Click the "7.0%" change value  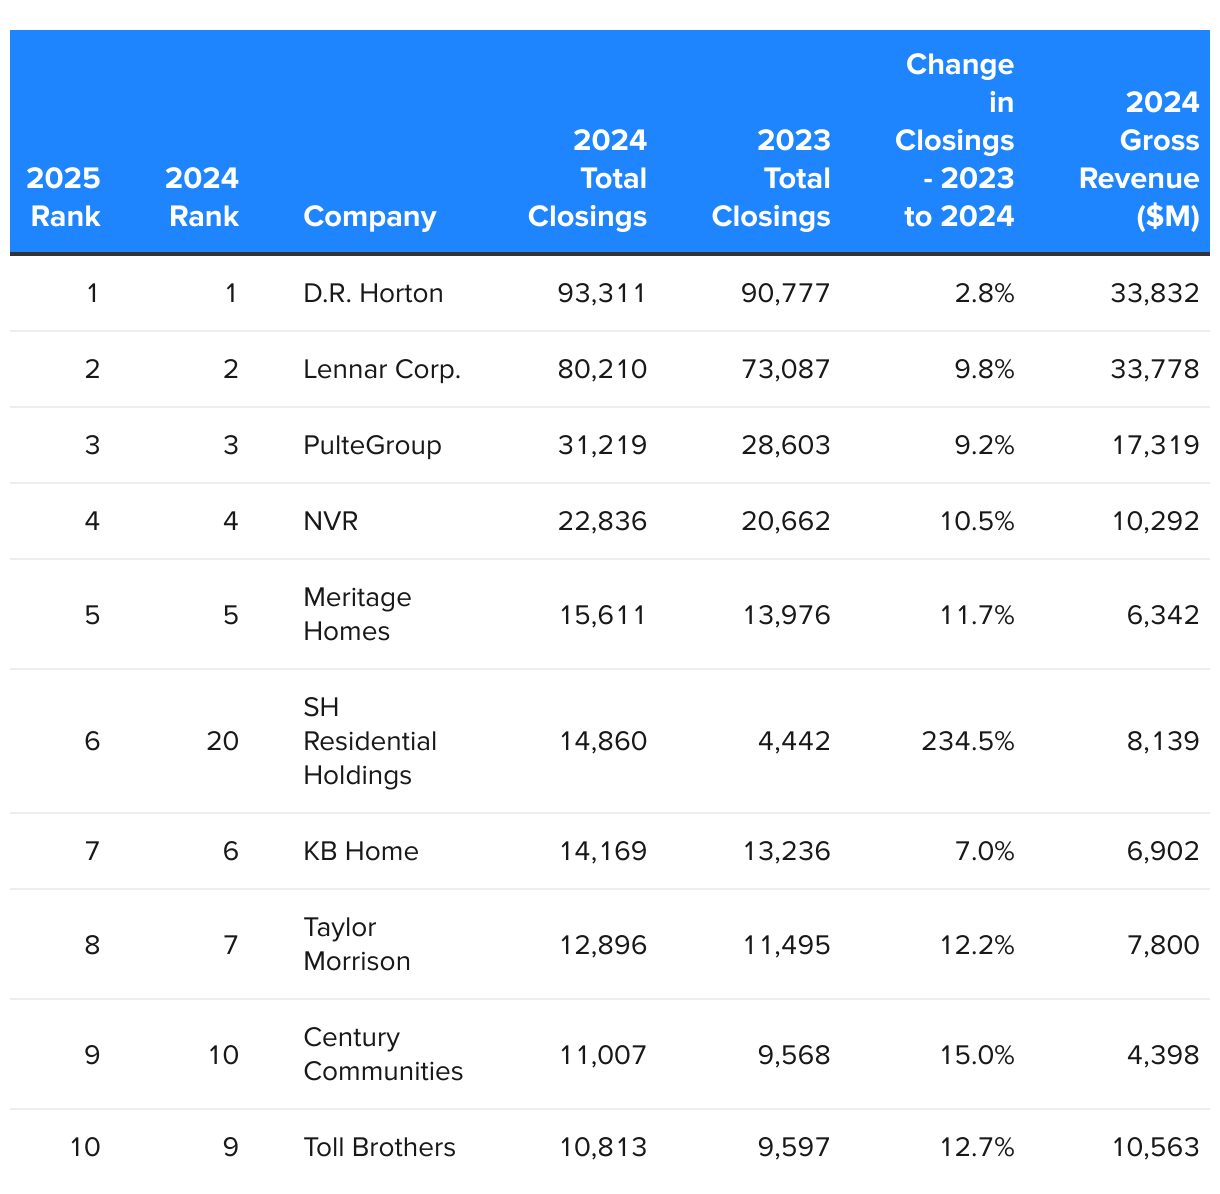[985, 851]
